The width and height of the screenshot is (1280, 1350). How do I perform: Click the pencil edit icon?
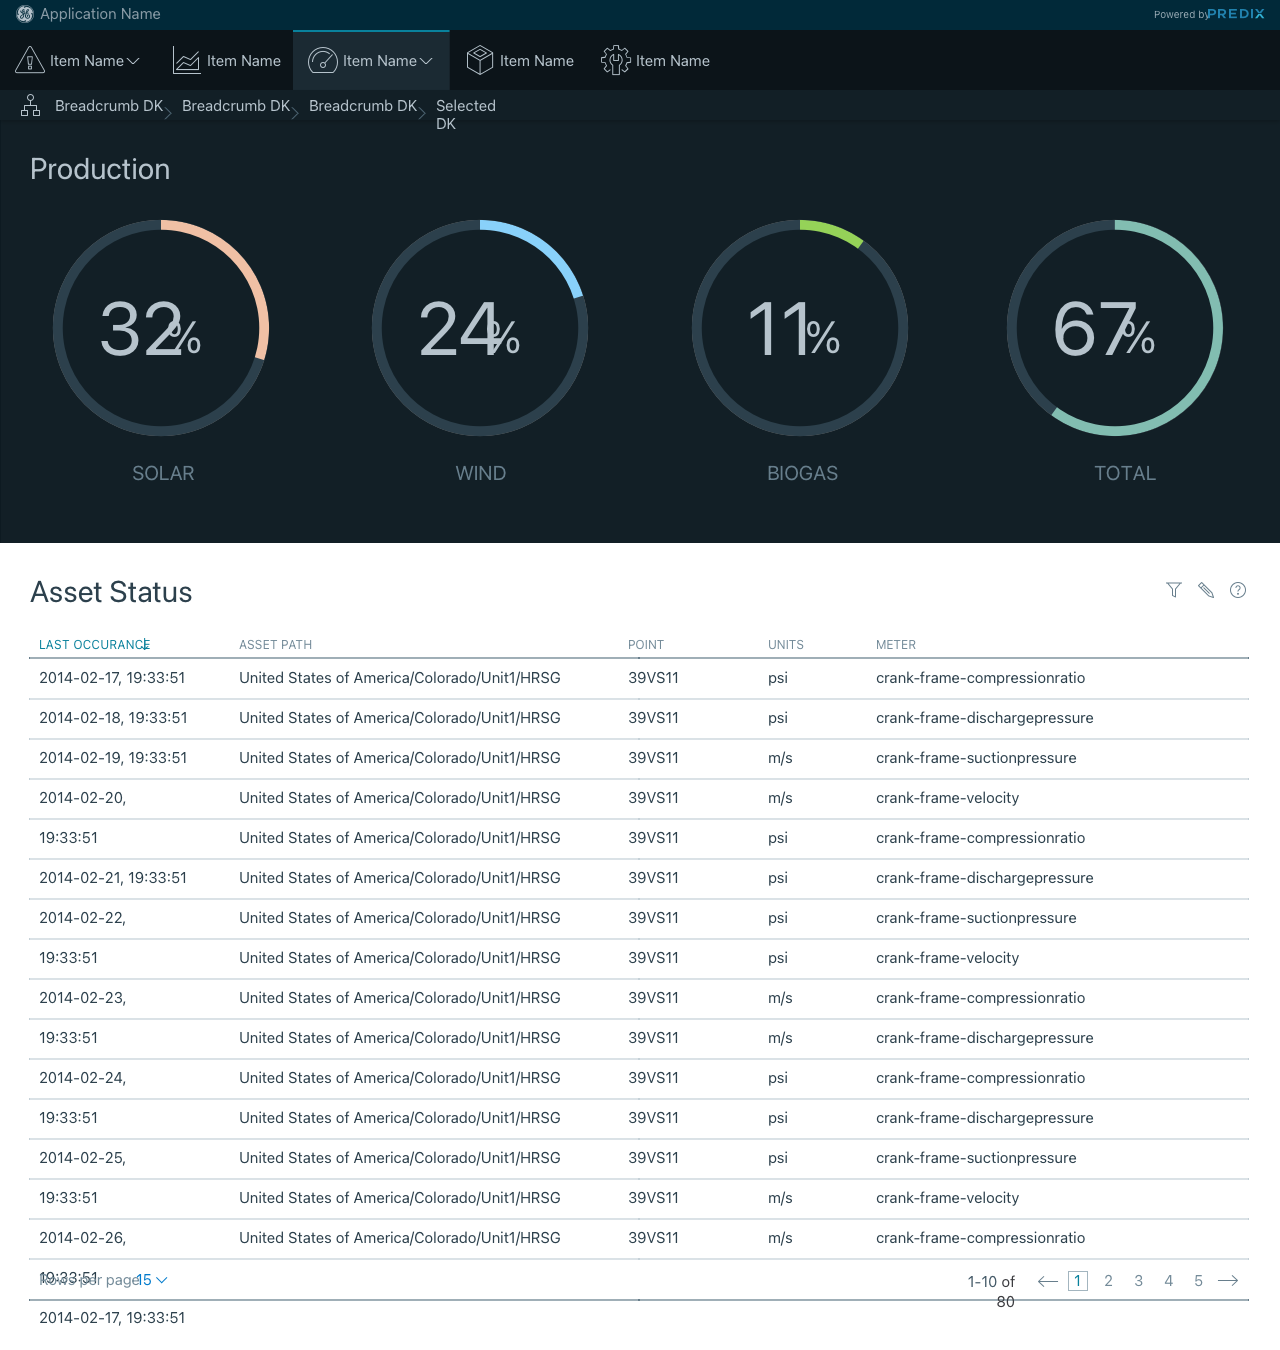coord(1206,590)
